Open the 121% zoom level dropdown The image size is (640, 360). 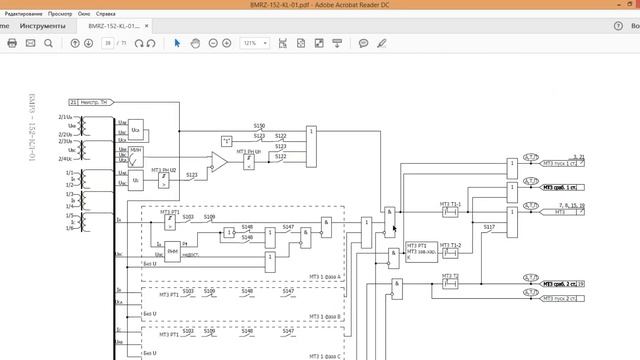255,43
